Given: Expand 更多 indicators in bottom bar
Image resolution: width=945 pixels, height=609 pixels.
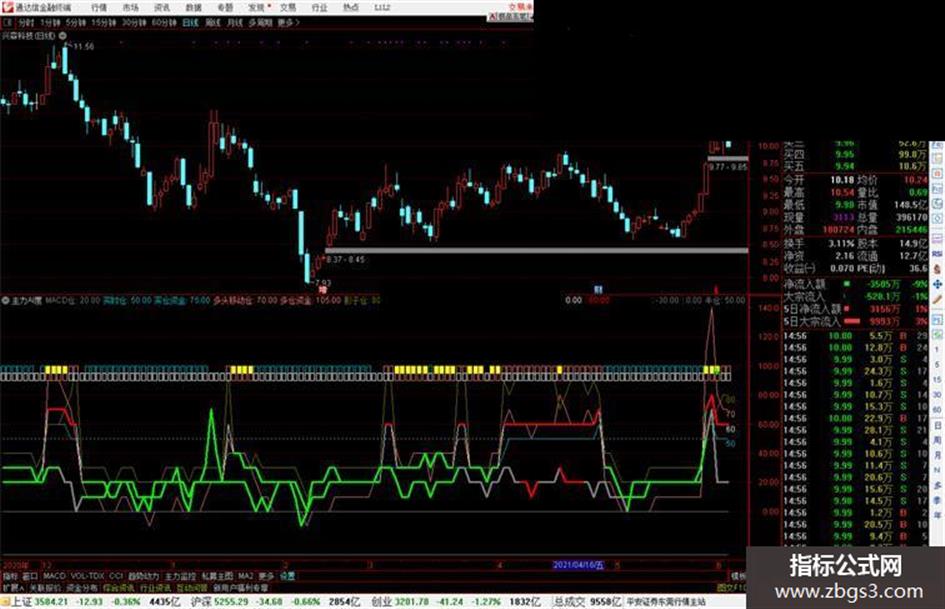Looking at the screenshot, I should [x=266, y=576].
